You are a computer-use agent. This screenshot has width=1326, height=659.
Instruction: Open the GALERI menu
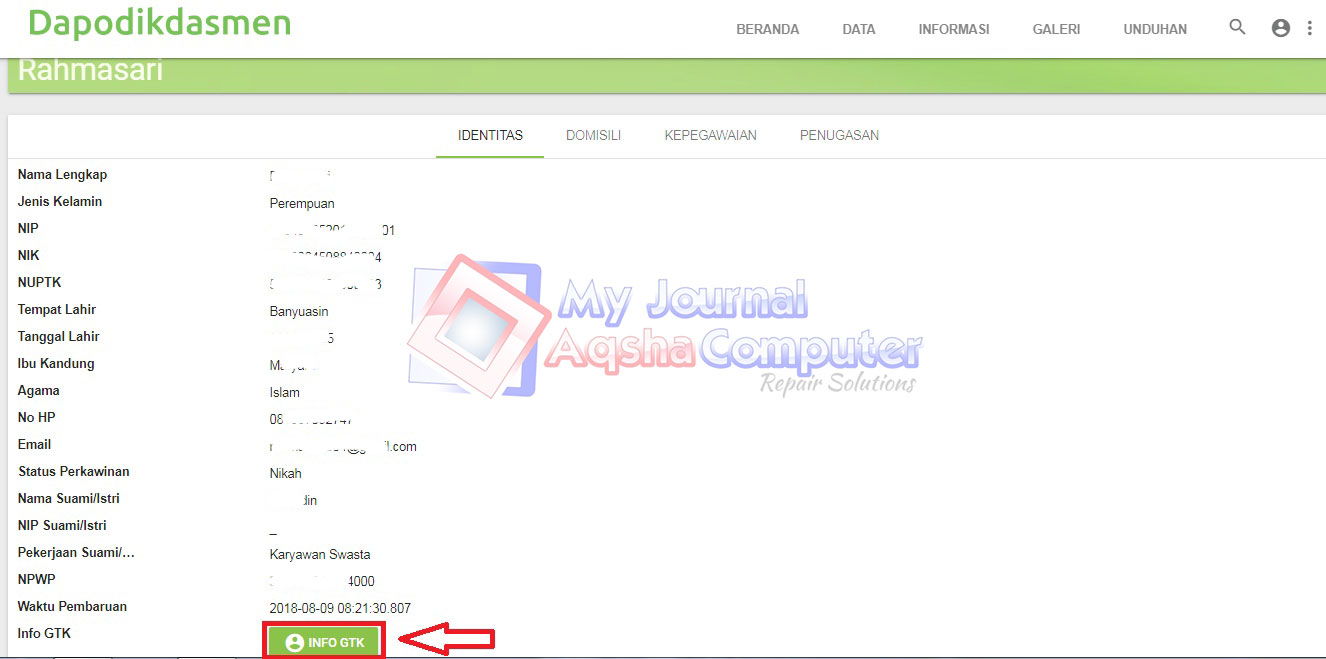(x=1056, y=29)
